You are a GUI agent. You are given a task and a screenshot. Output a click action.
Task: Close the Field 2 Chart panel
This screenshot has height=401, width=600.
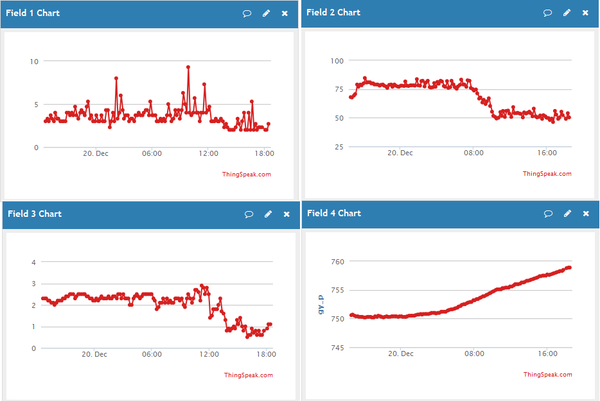coord(585,13)
